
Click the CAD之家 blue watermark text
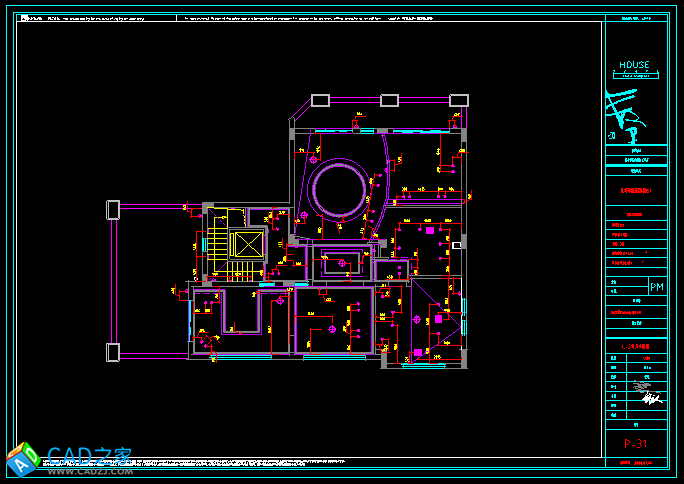90,456
